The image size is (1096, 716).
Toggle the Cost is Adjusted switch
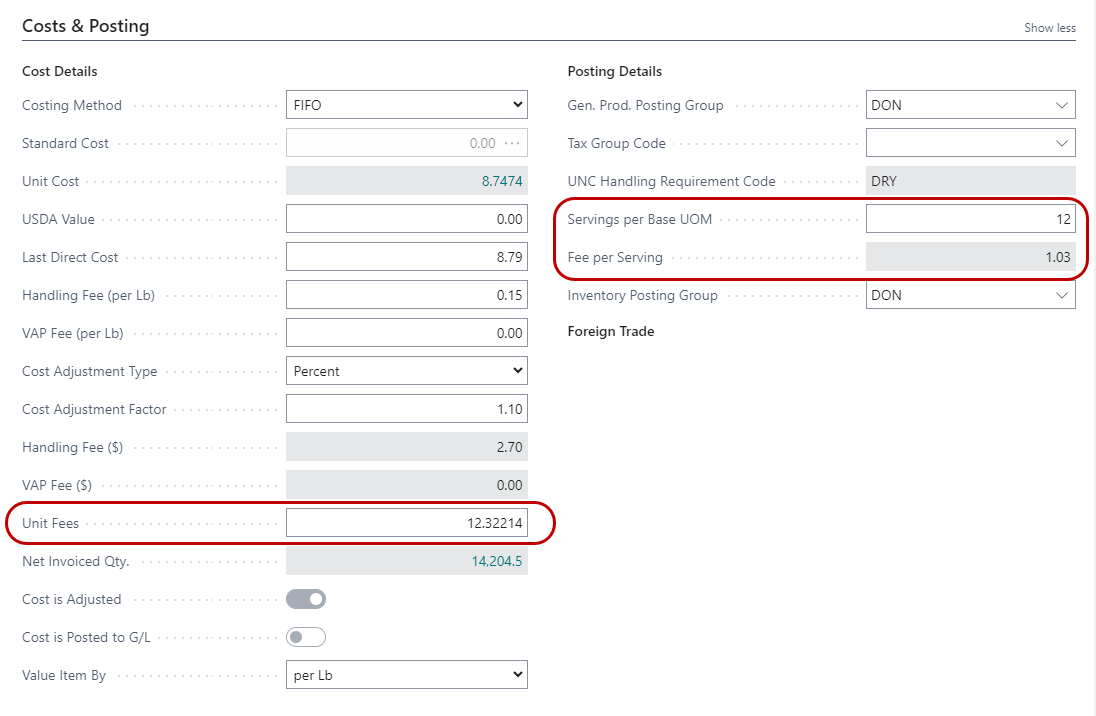tap(306, 599)
